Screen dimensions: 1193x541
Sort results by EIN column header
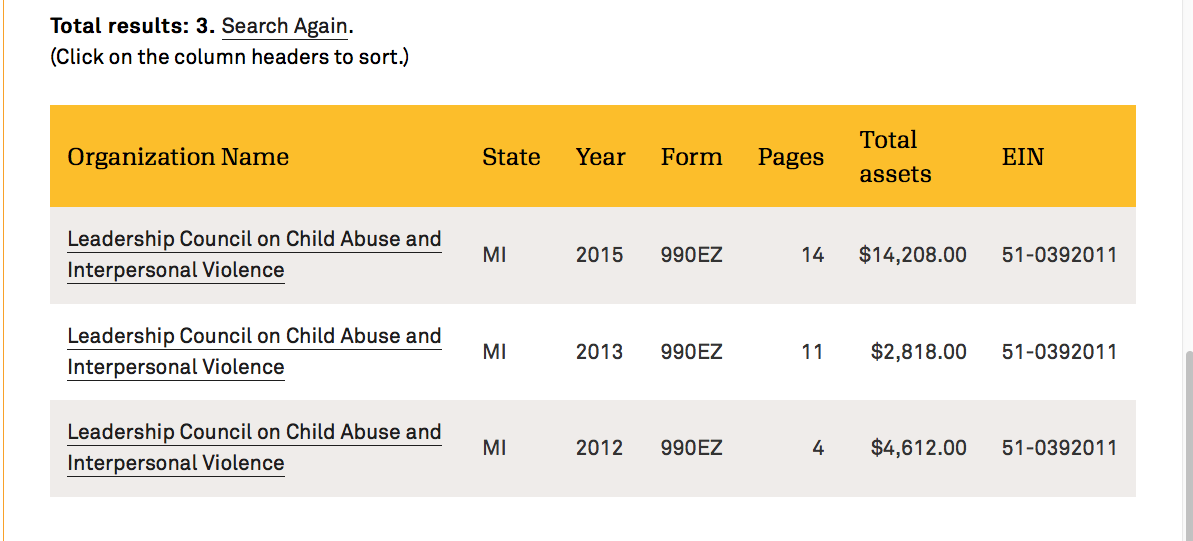(x=1022, y=157)
